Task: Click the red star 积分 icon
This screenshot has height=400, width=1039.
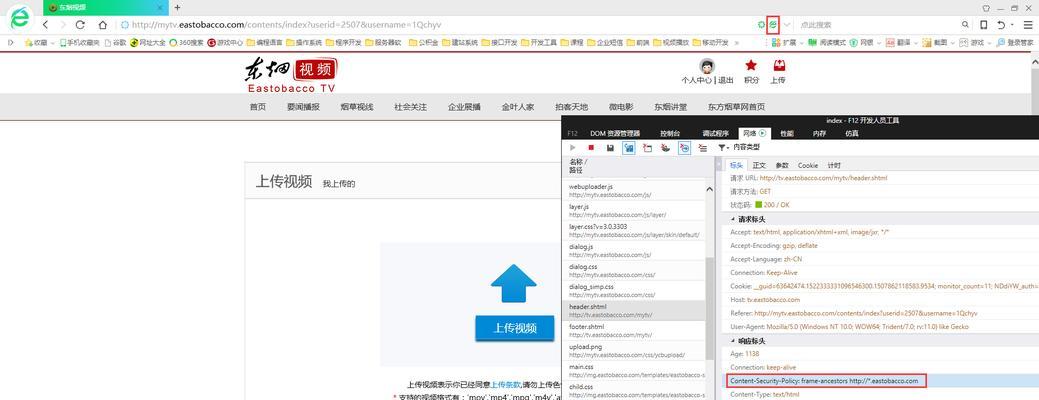Action: 751,65
